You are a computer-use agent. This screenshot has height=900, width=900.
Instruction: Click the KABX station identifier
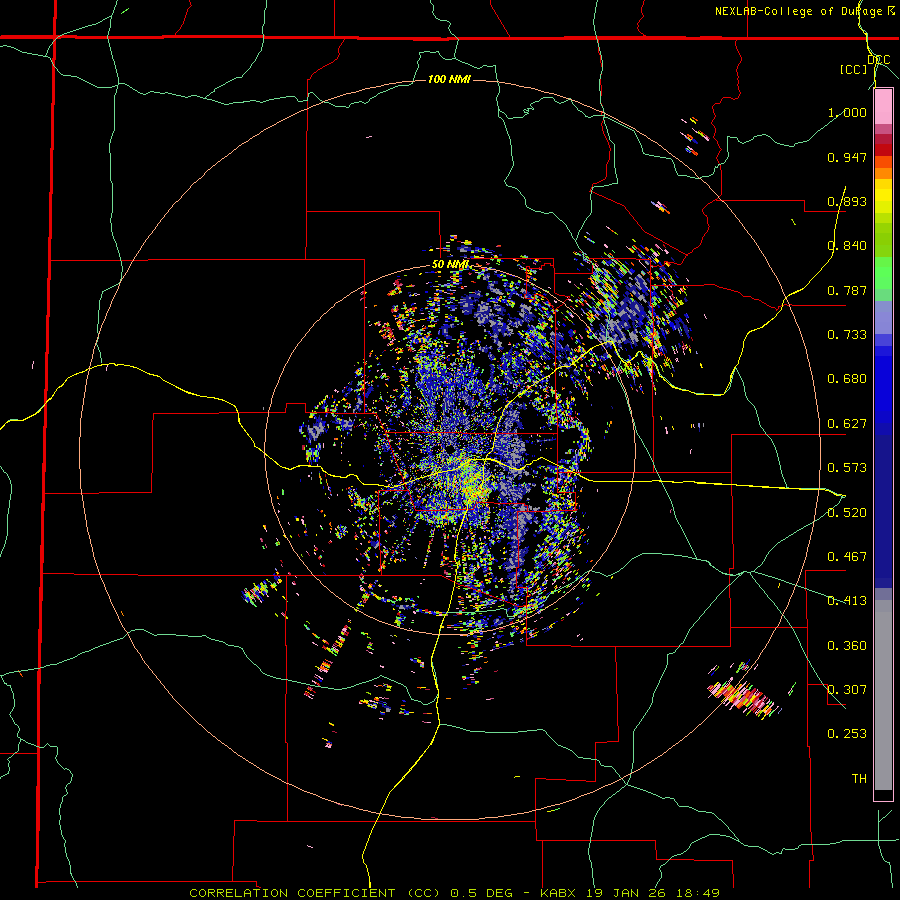[560, 893]
